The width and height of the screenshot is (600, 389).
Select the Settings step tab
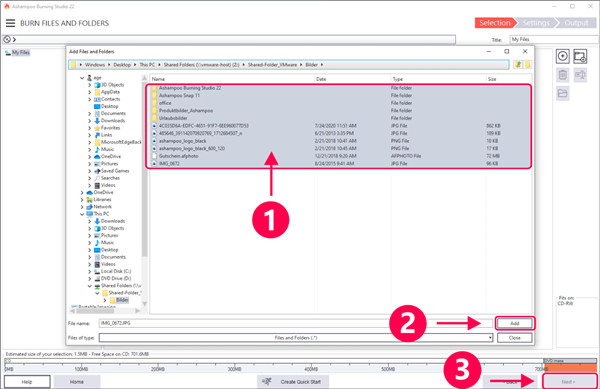pyautogui.click(x=536, y=23)
